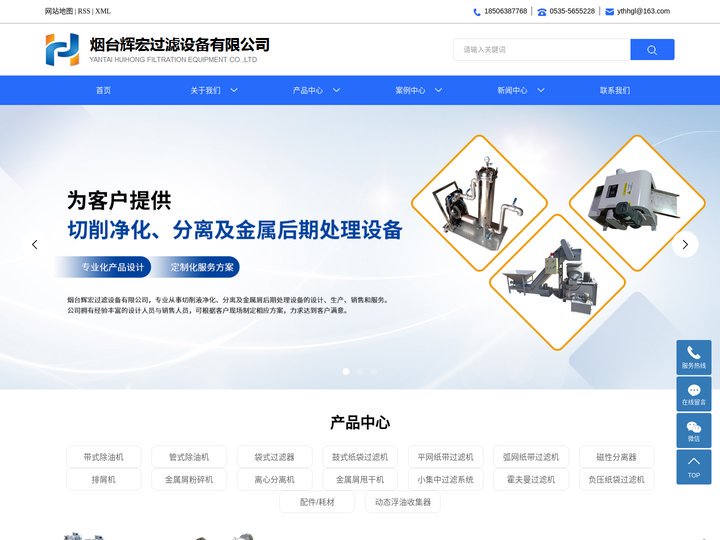The image size is (720, 540).
Task: Expand the 新闻中心 menu chevron
Action: pyautogui.click(x=541, y=90)
